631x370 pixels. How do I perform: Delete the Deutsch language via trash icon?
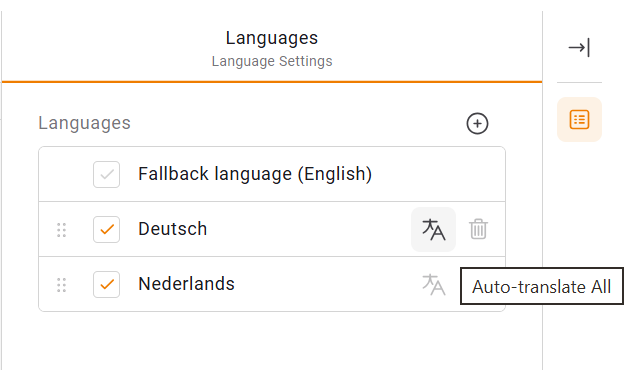pos(478,229)
